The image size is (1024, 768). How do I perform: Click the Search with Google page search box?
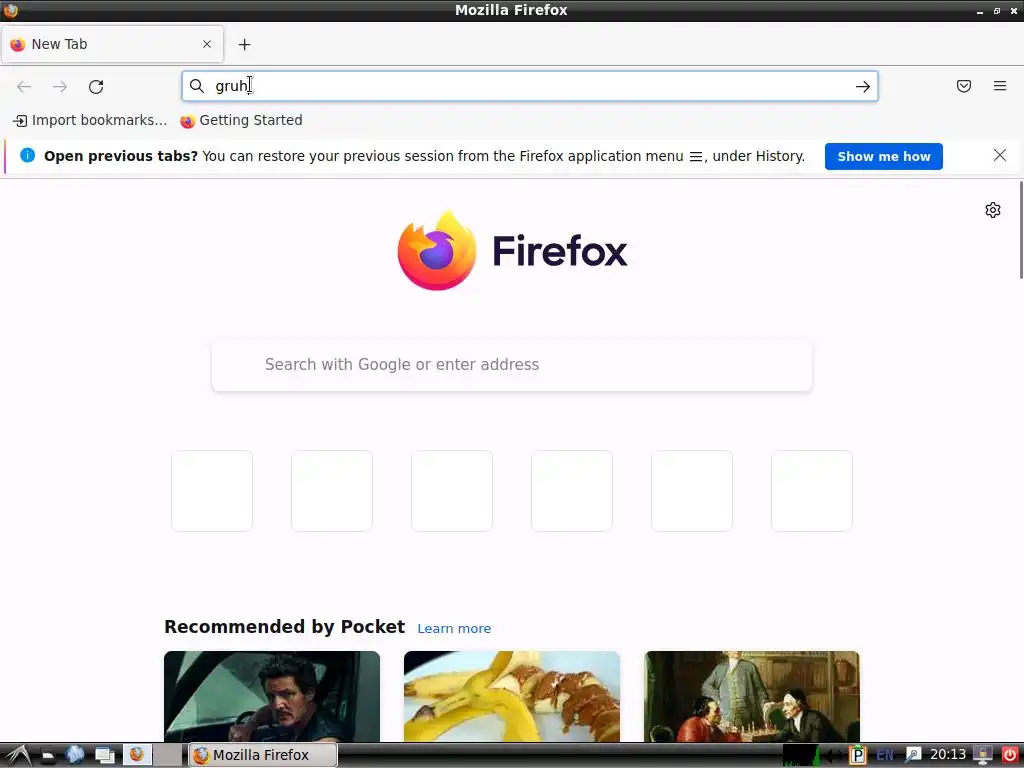click(512, 364)
